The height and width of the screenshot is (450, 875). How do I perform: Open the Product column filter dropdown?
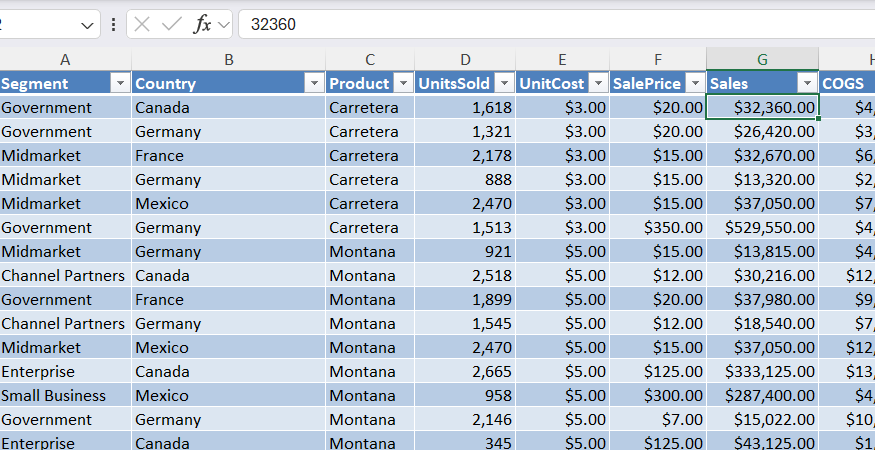(x=403, y=84)
